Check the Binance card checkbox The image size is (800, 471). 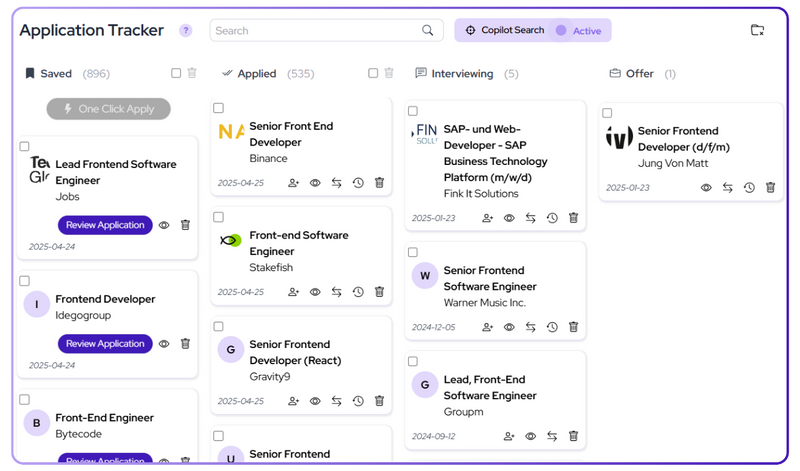click(x=218, y=108)
